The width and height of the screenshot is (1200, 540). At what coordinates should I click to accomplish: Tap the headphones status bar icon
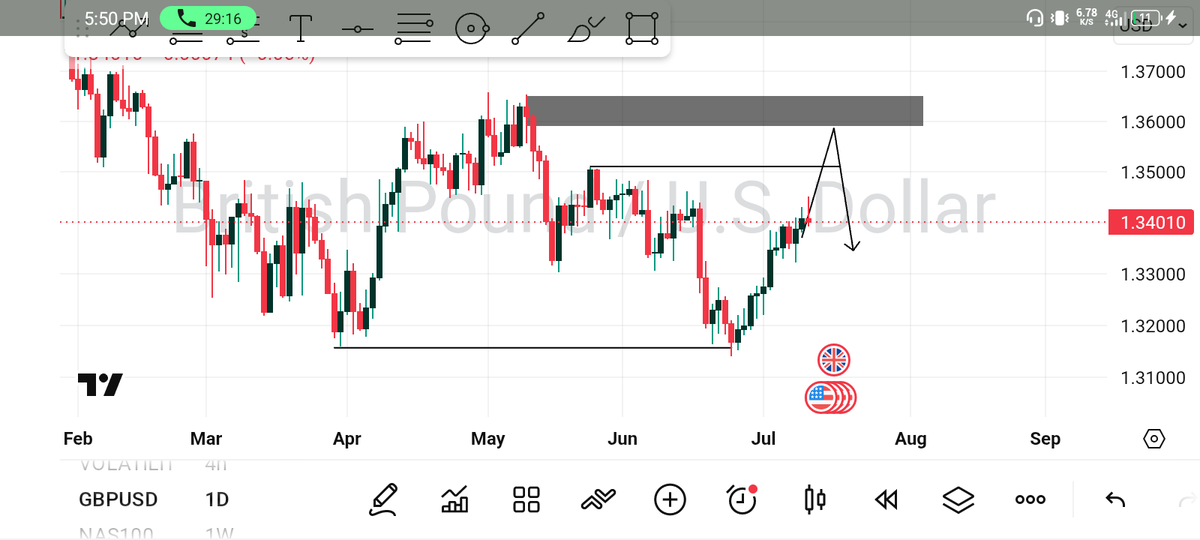click(1035, 18)
